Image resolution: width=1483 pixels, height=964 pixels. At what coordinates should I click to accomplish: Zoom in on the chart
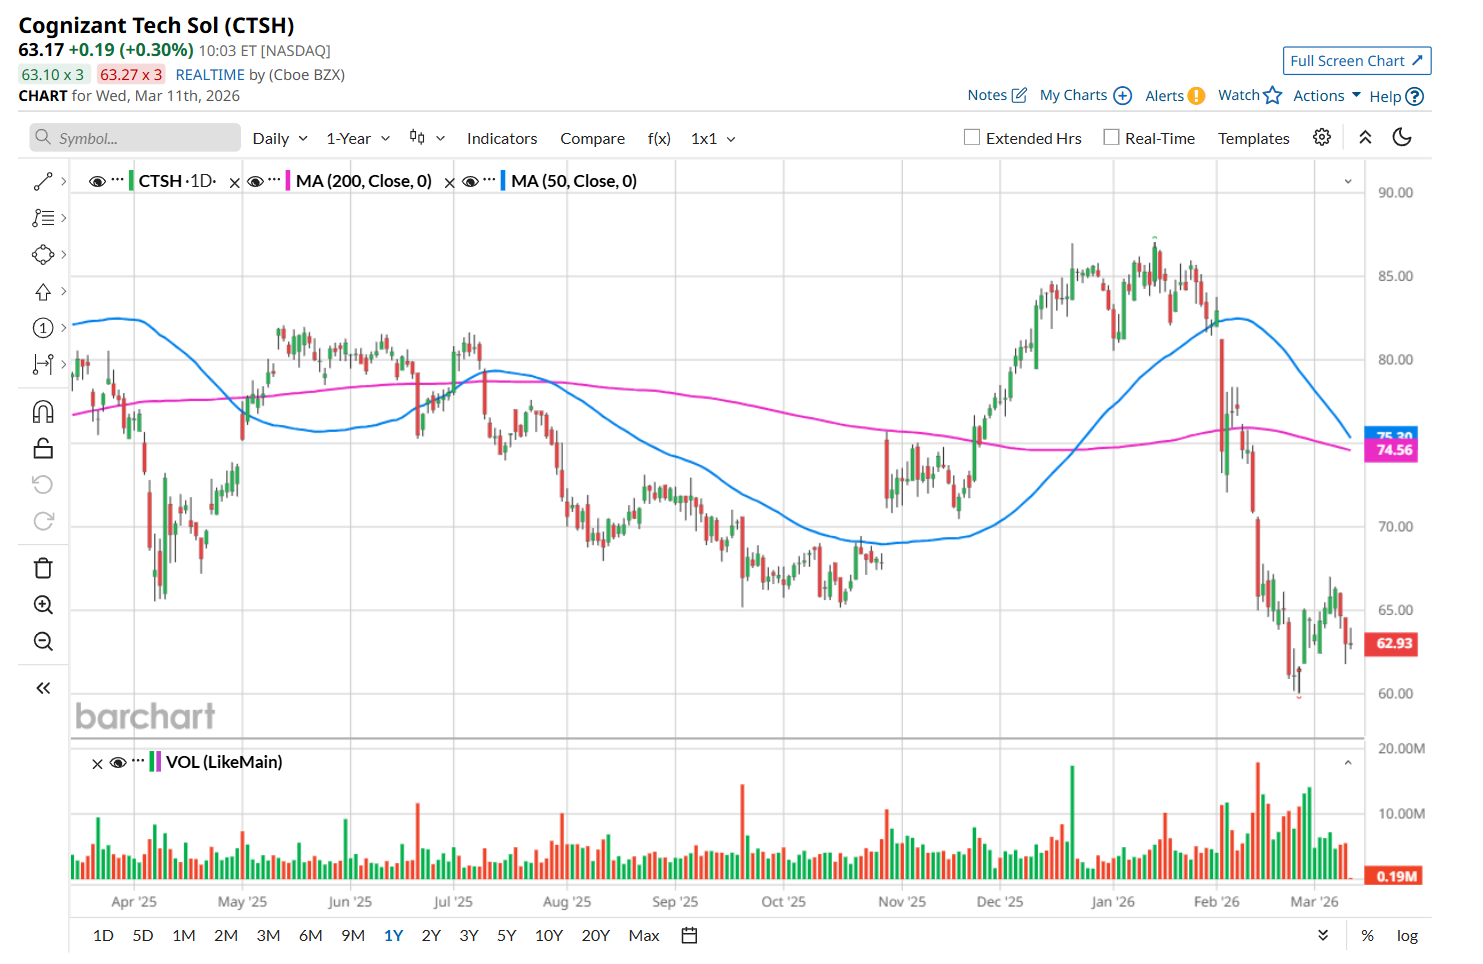[x=43, y=605]
